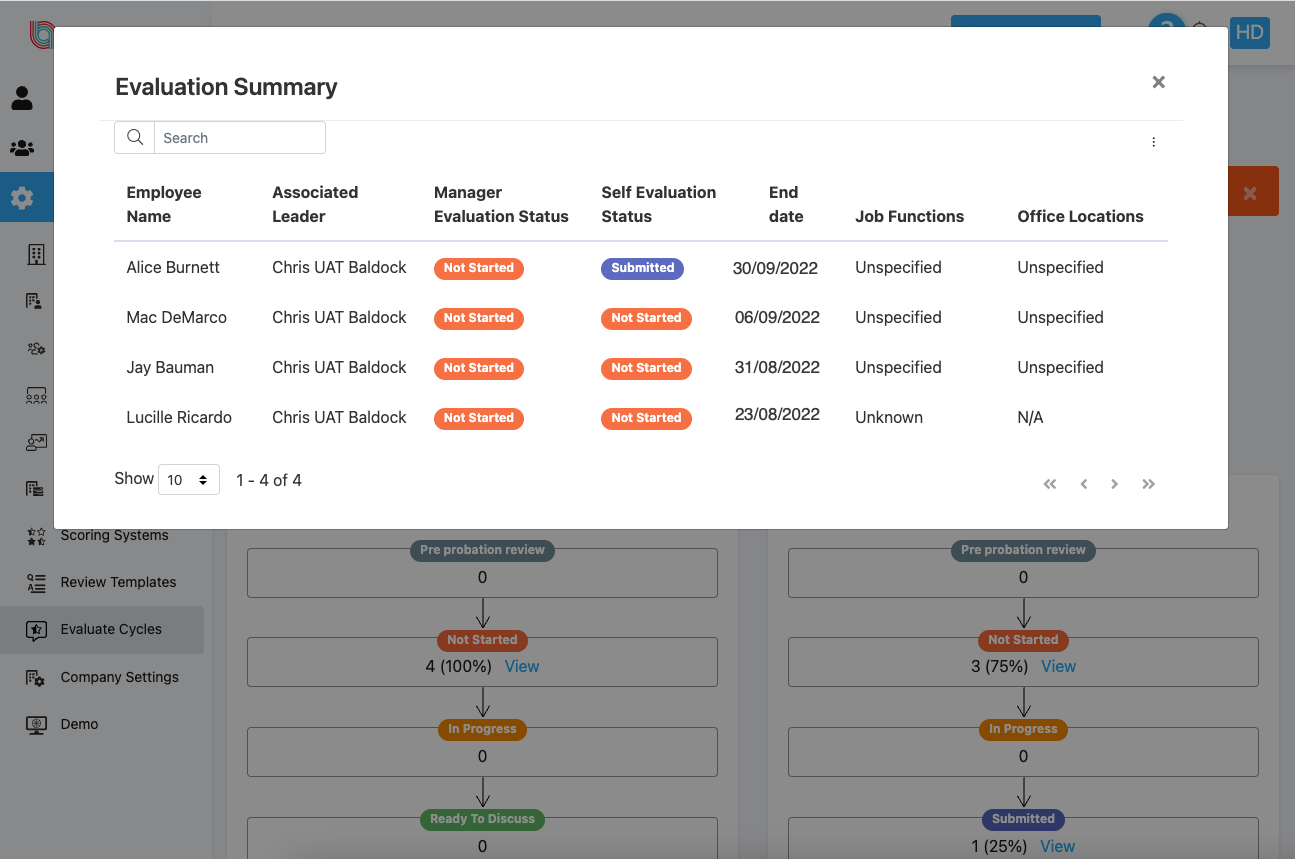1295x859 pixels.
Task: Focus the Search input field
Action: [240, 138]
